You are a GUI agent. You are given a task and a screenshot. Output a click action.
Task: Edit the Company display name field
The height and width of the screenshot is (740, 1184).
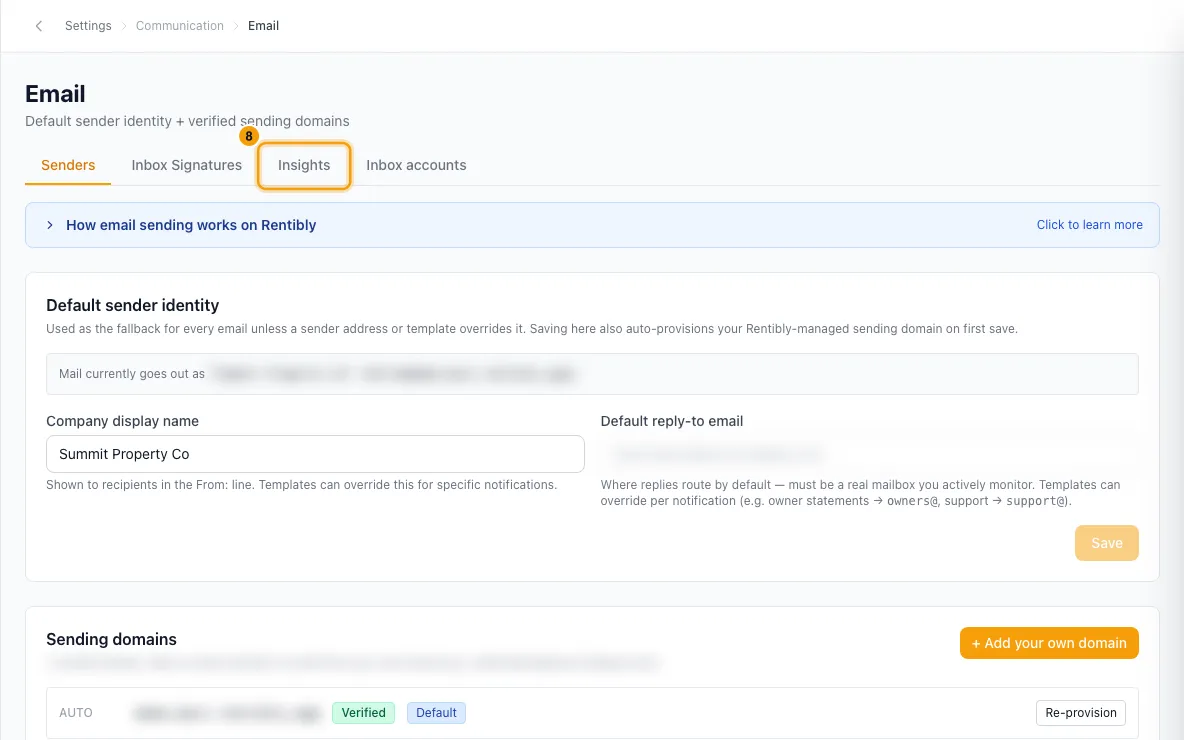coord(315,454)
